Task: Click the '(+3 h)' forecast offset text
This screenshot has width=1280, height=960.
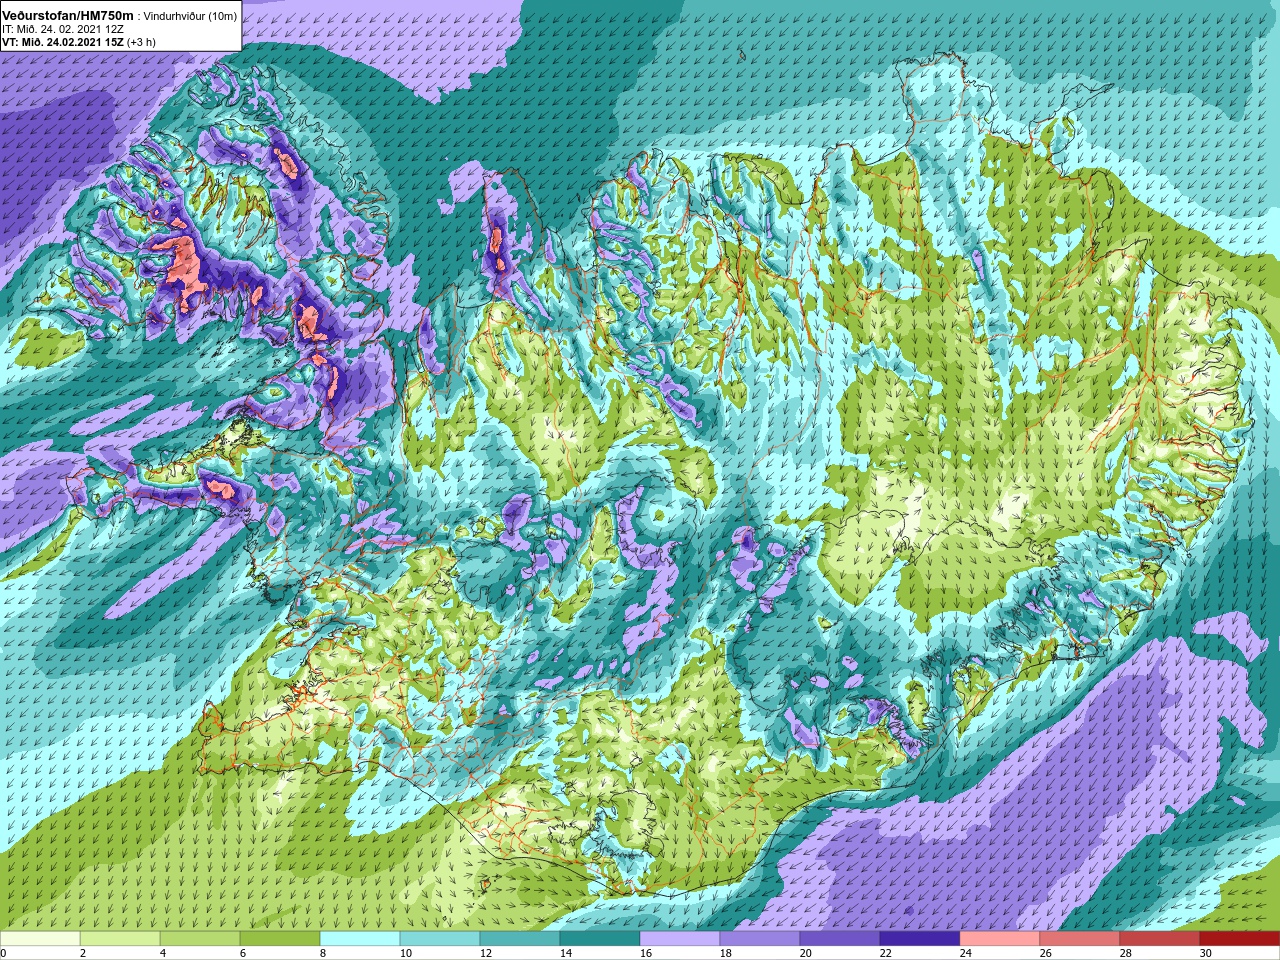Action: point(141,42)
